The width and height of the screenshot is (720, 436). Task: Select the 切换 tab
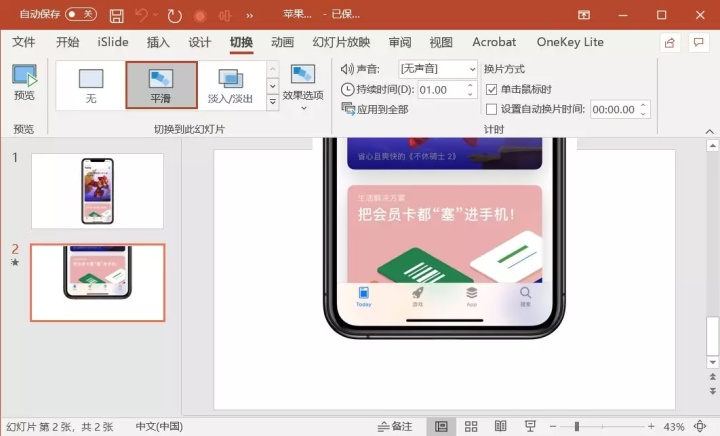tap(242, 42)
